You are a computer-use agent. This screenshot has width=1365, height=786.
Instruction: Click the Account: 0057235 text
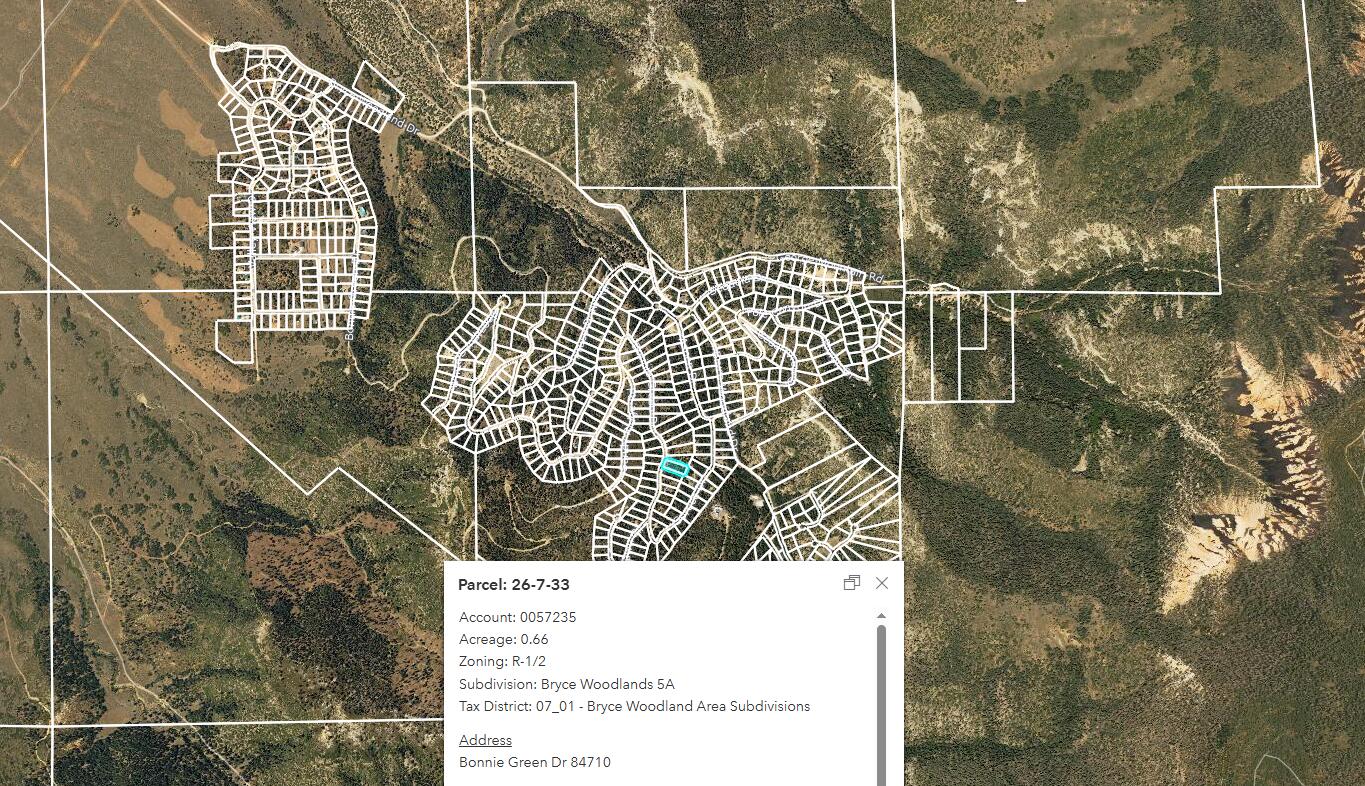517,617
